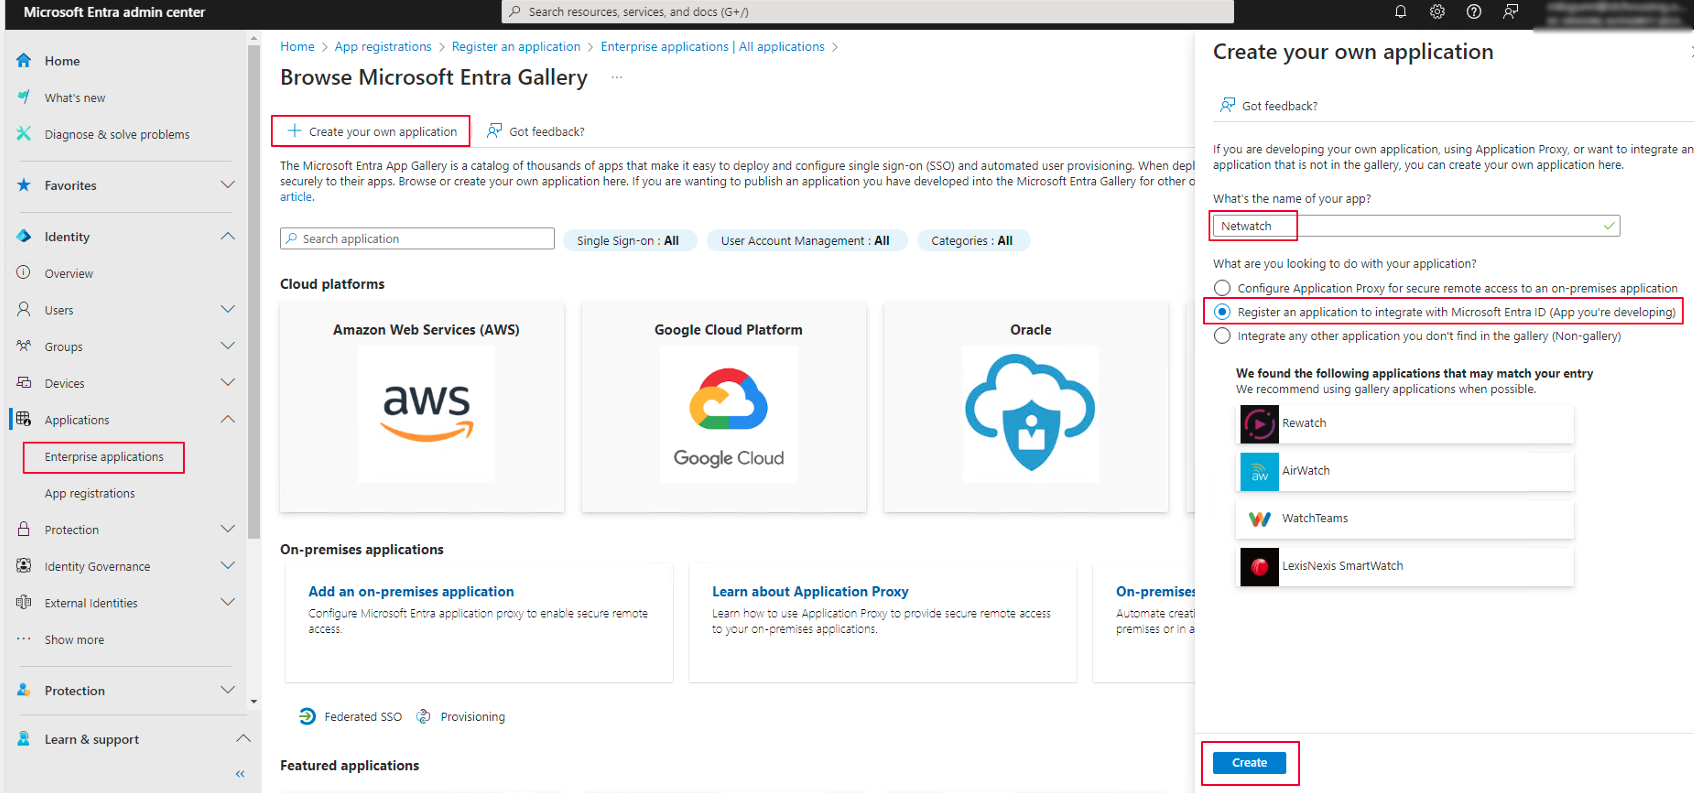This screenshot has width=1701, height=798.
Task: Click the top search resources bar
Action: (867, 12)
